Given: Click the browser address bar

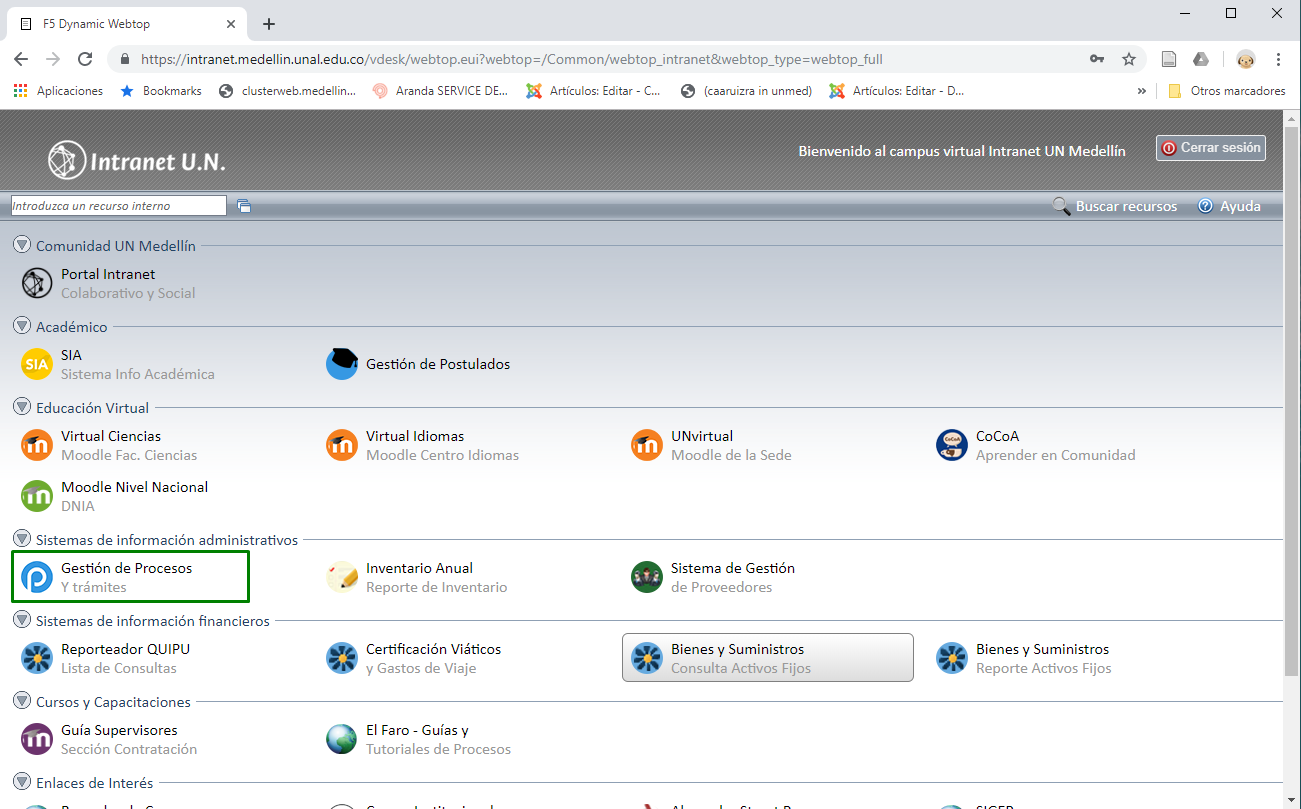Looking at the screenshot, I should [600, 59].
